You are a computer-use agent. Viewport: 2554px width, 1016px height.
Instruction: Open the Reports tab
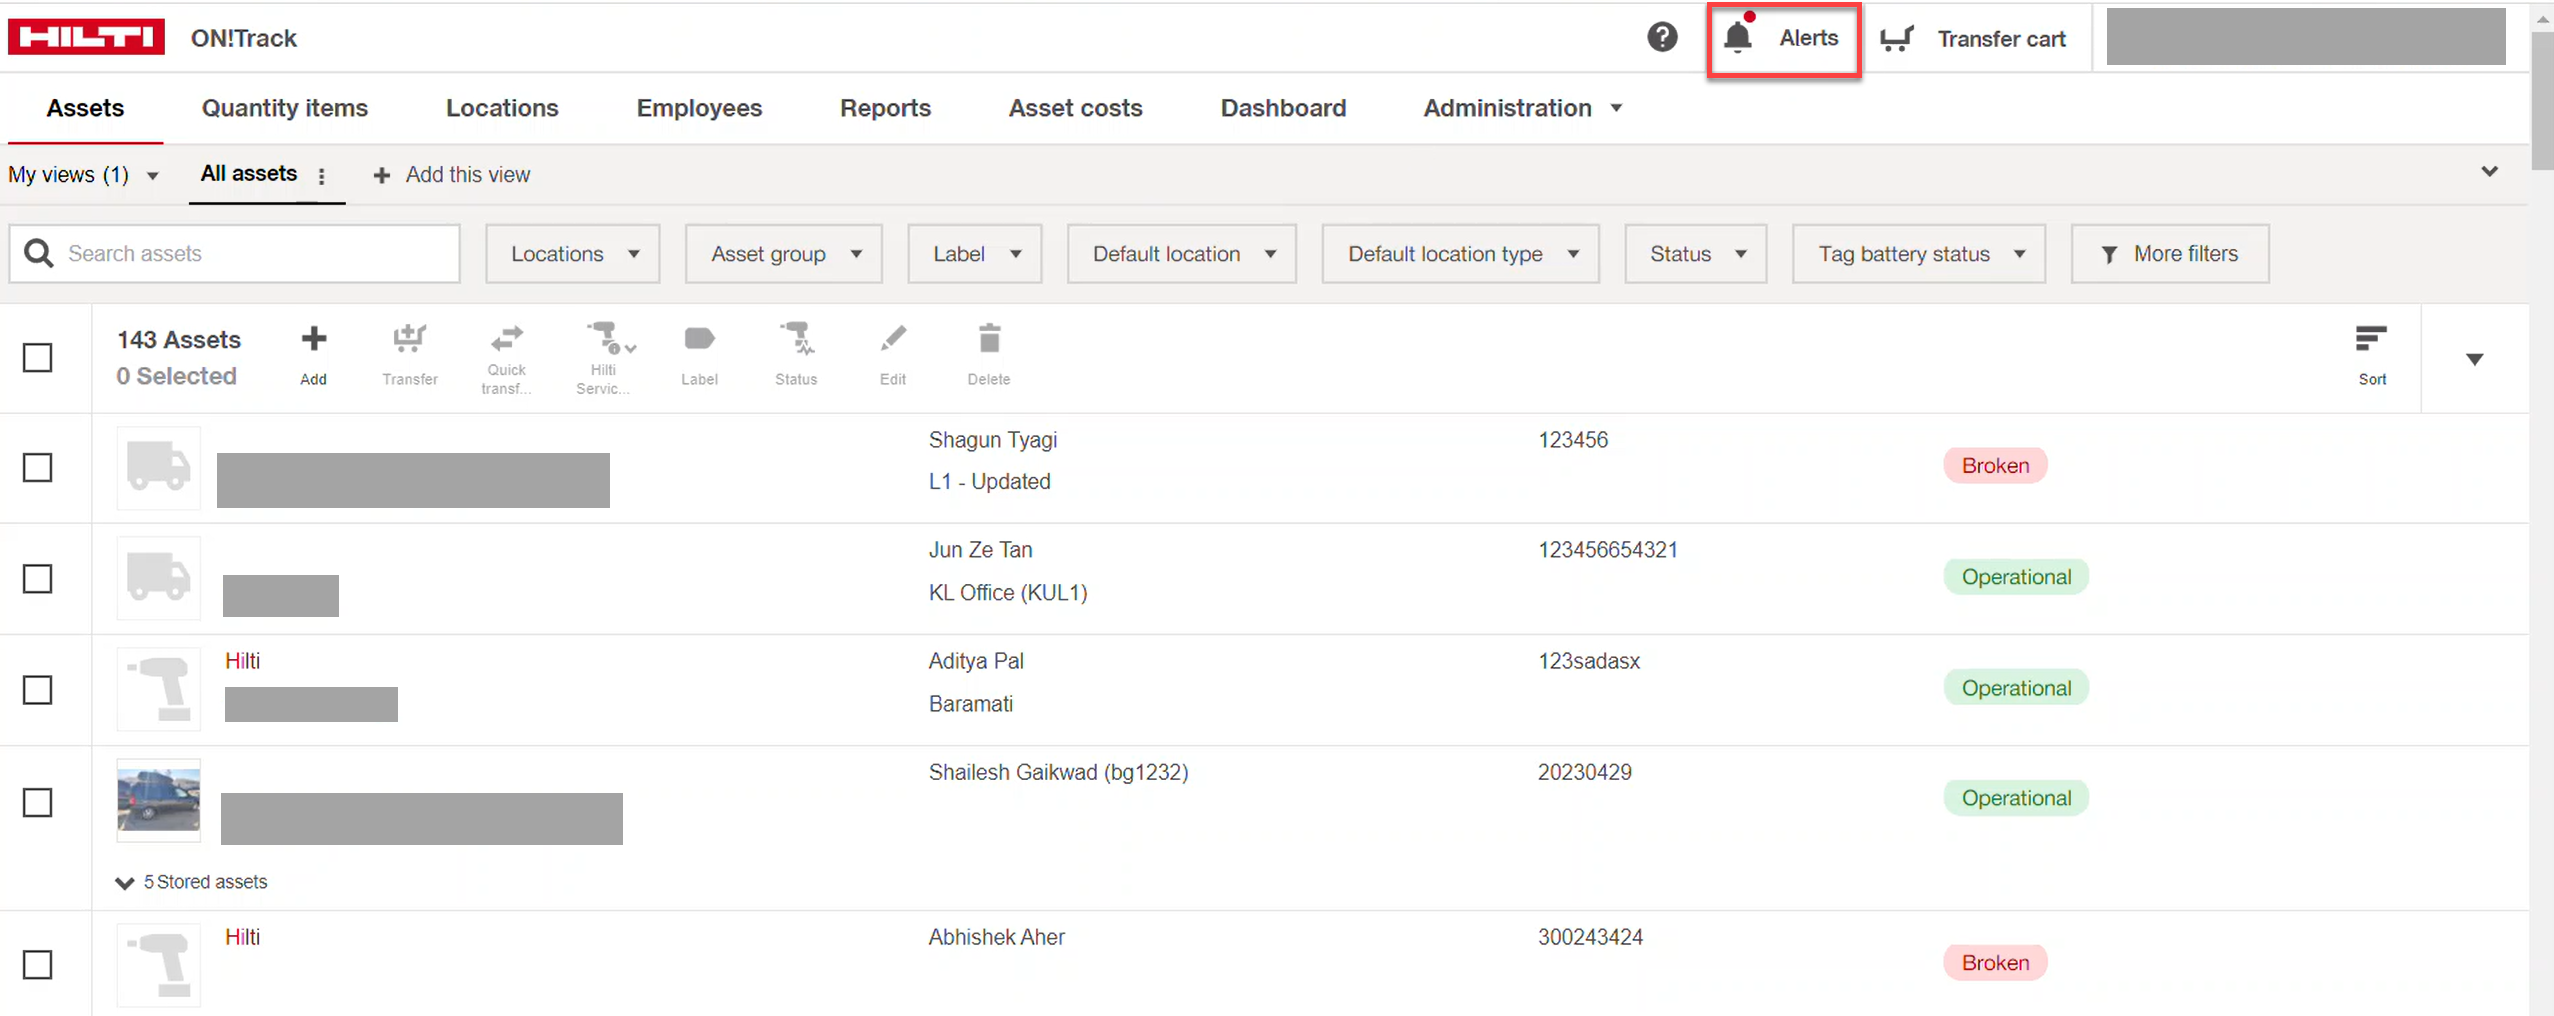pos(885,108)
